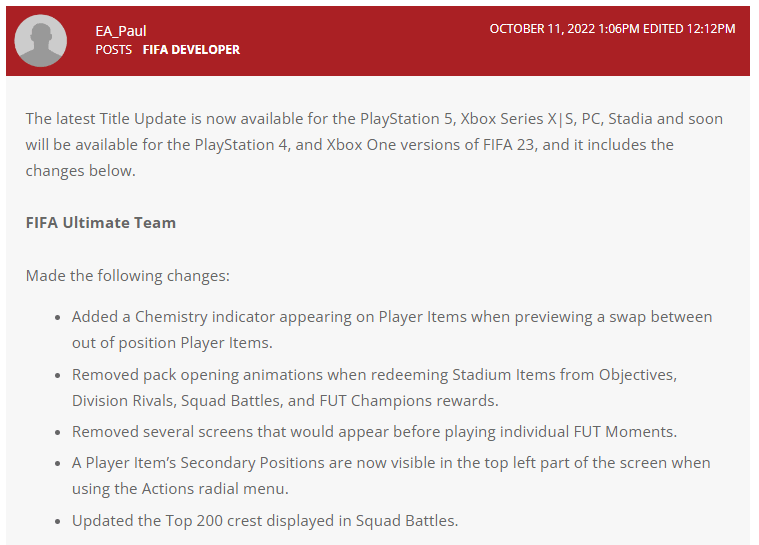Click the EA_Paul username link
Screen dimensions: 759x545
tap(121, 31)
